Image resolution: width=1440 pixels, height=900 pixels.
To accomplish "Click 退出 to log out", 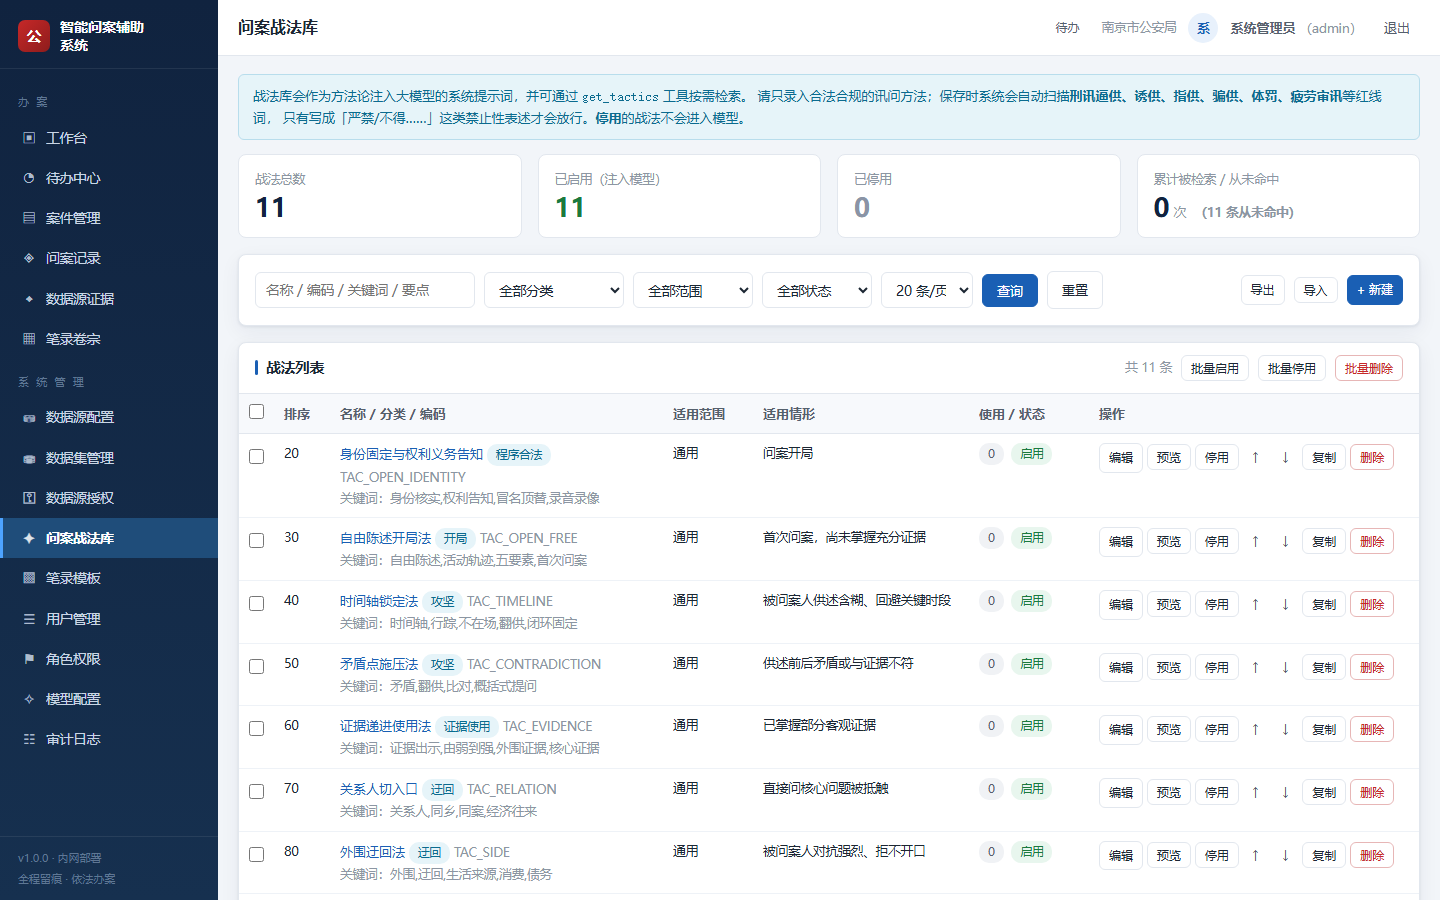I will 1396,28.
